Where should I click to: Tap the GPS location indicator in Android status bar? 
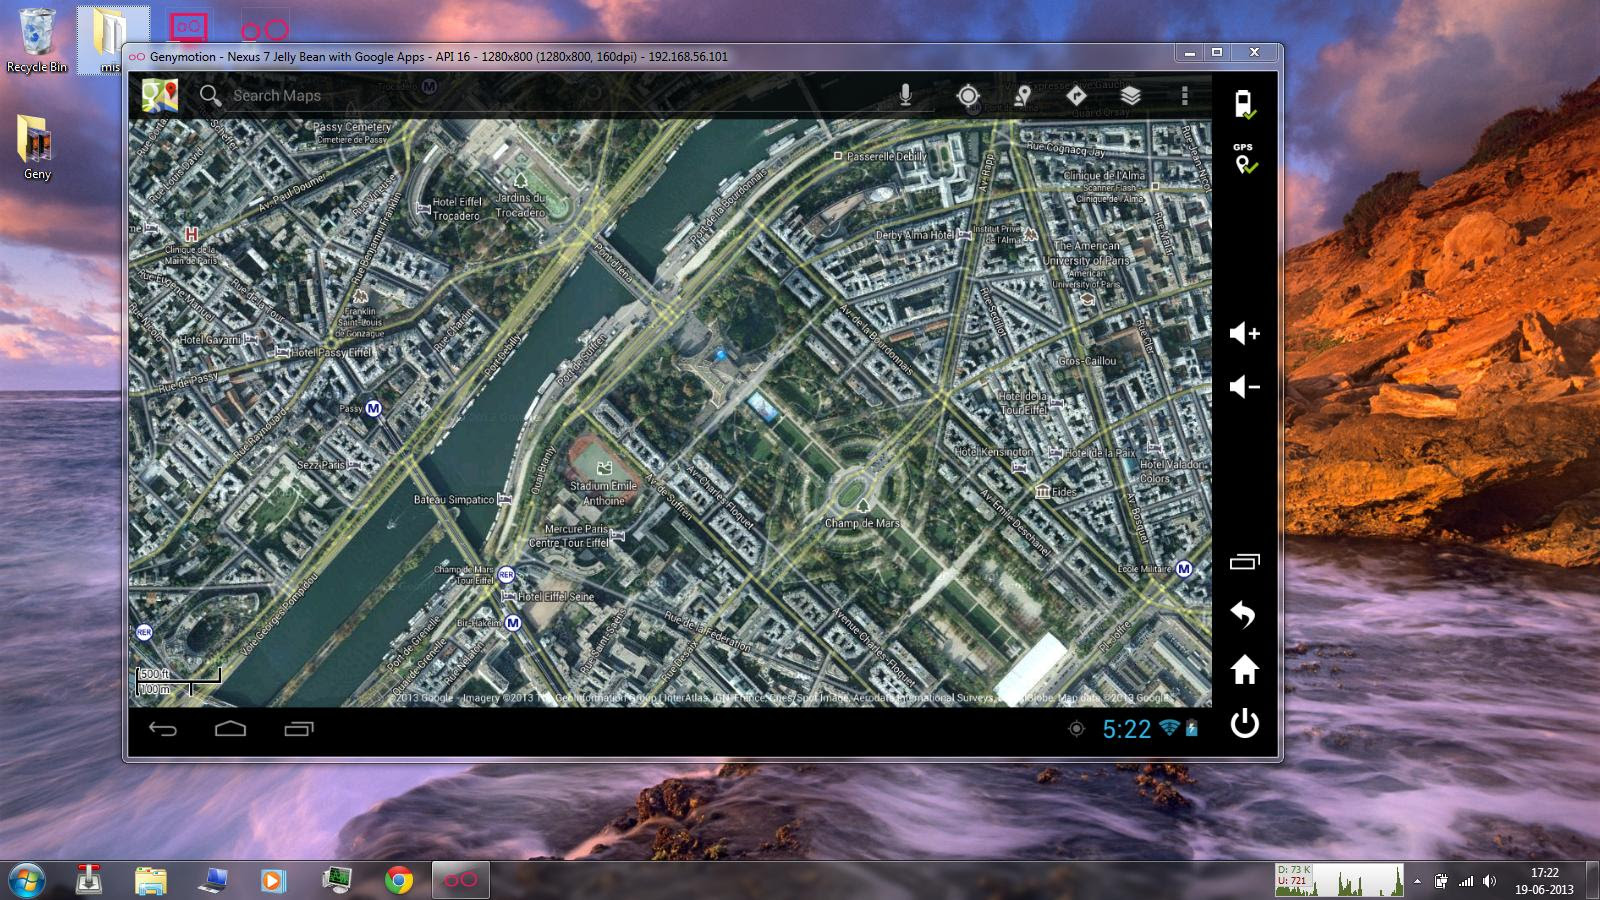(1076, 729)
